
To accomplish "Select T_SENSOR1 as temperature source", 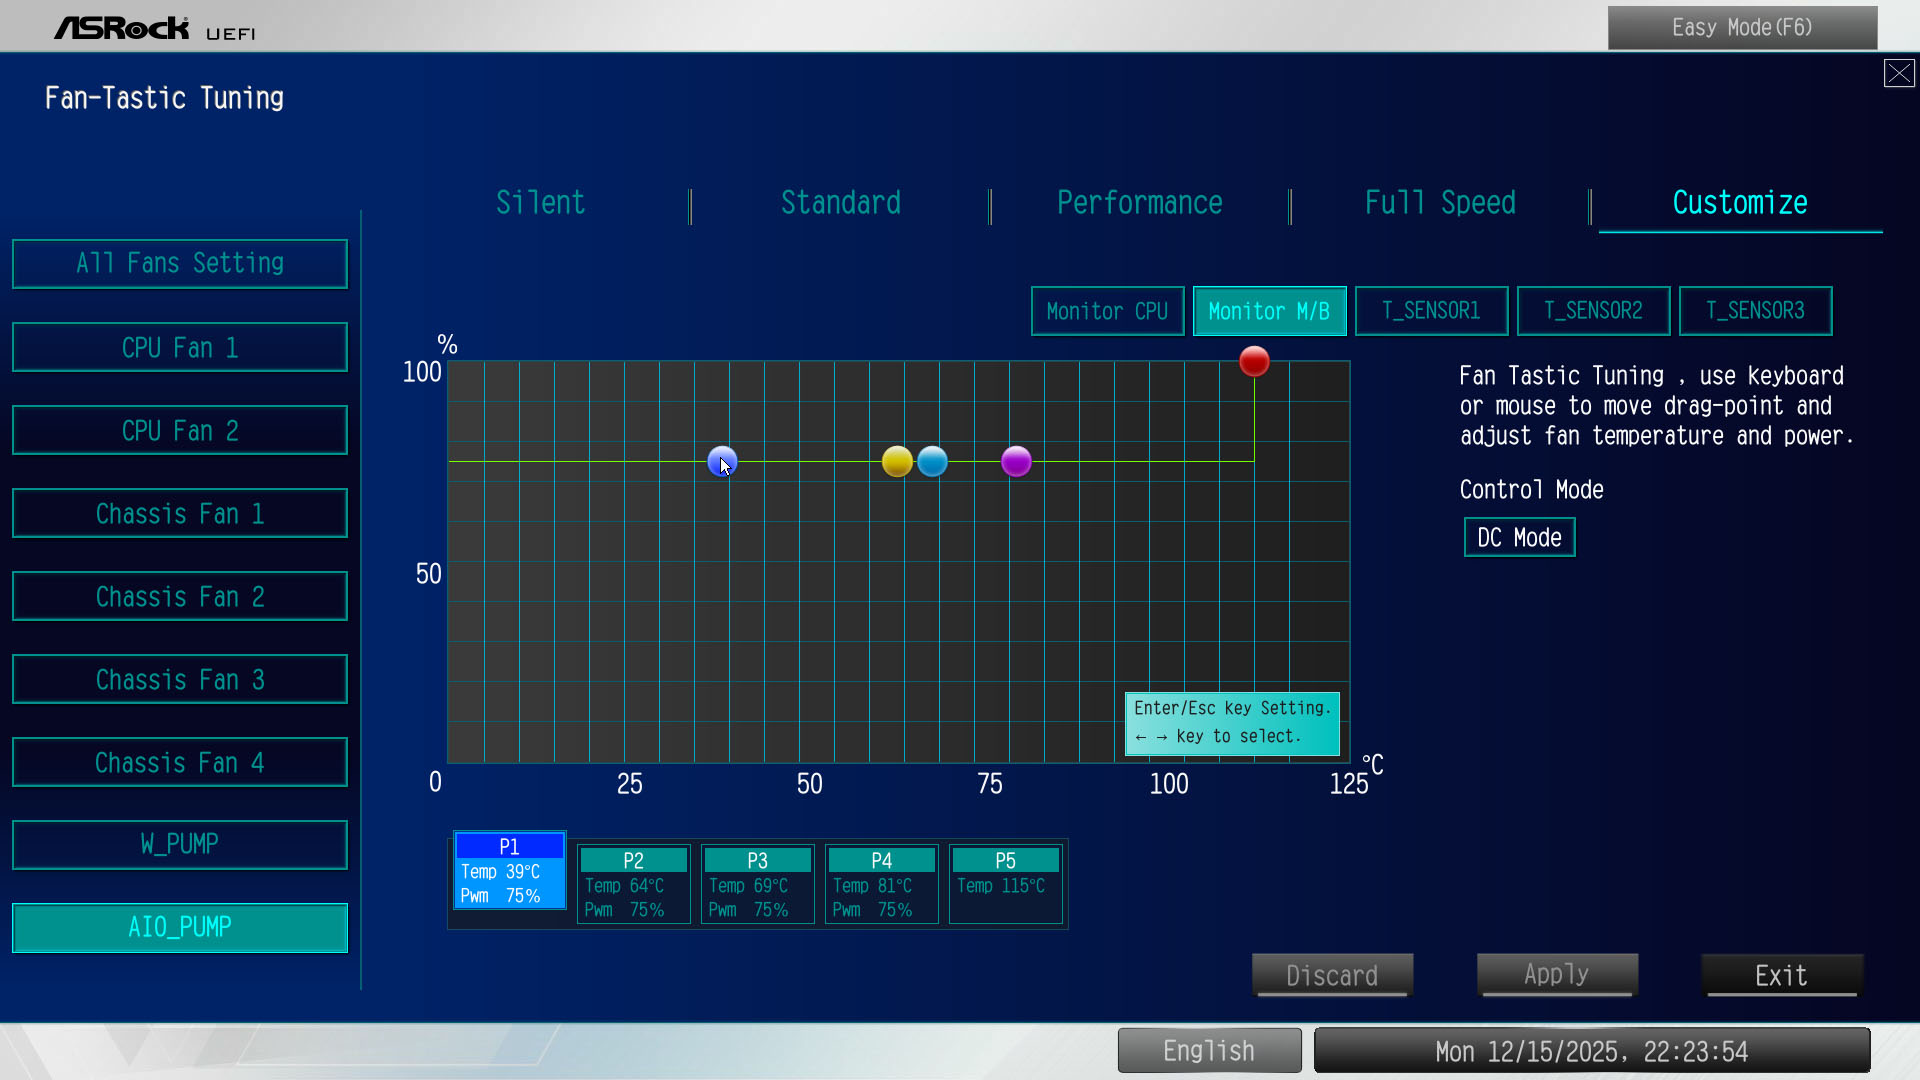I will [1431, 311].
